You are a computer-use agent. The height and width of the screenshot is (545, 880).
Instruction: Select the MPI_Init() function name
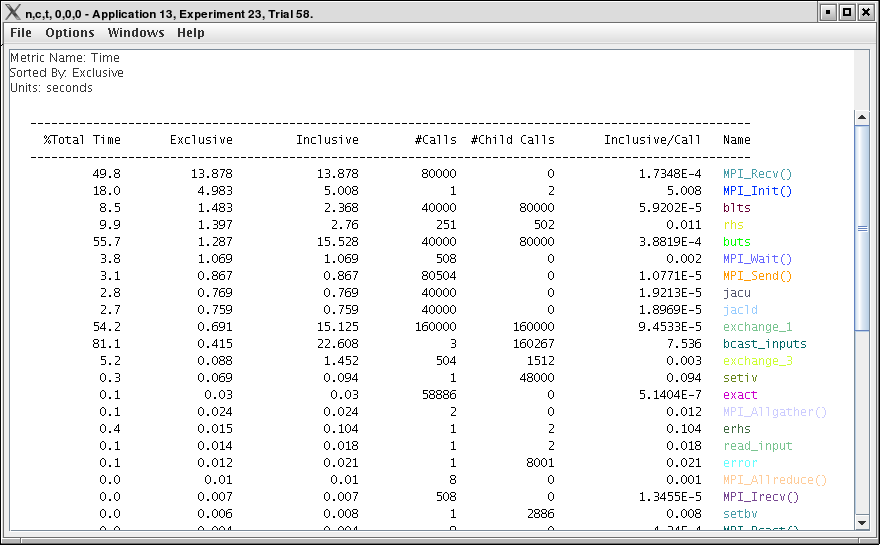tap(757, 191)
